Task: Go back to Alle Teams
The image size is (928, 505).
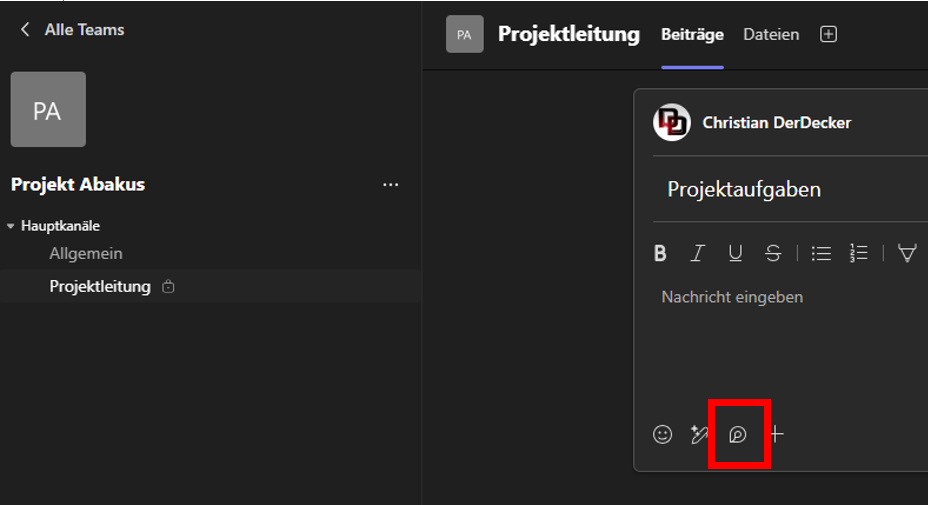Action: point(72,30)
